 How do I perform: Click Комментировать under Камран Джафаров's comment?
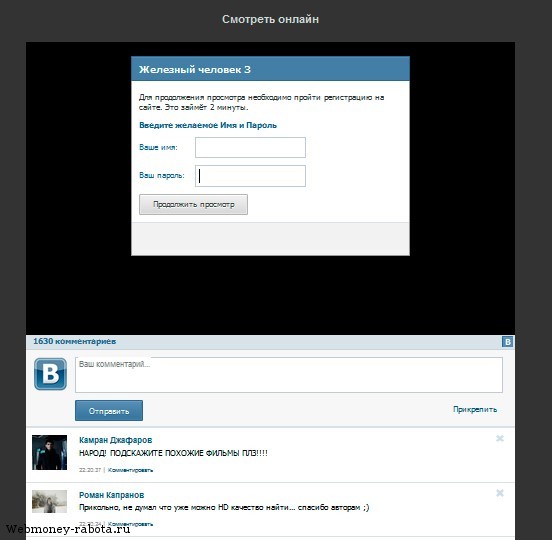[130, 470]
